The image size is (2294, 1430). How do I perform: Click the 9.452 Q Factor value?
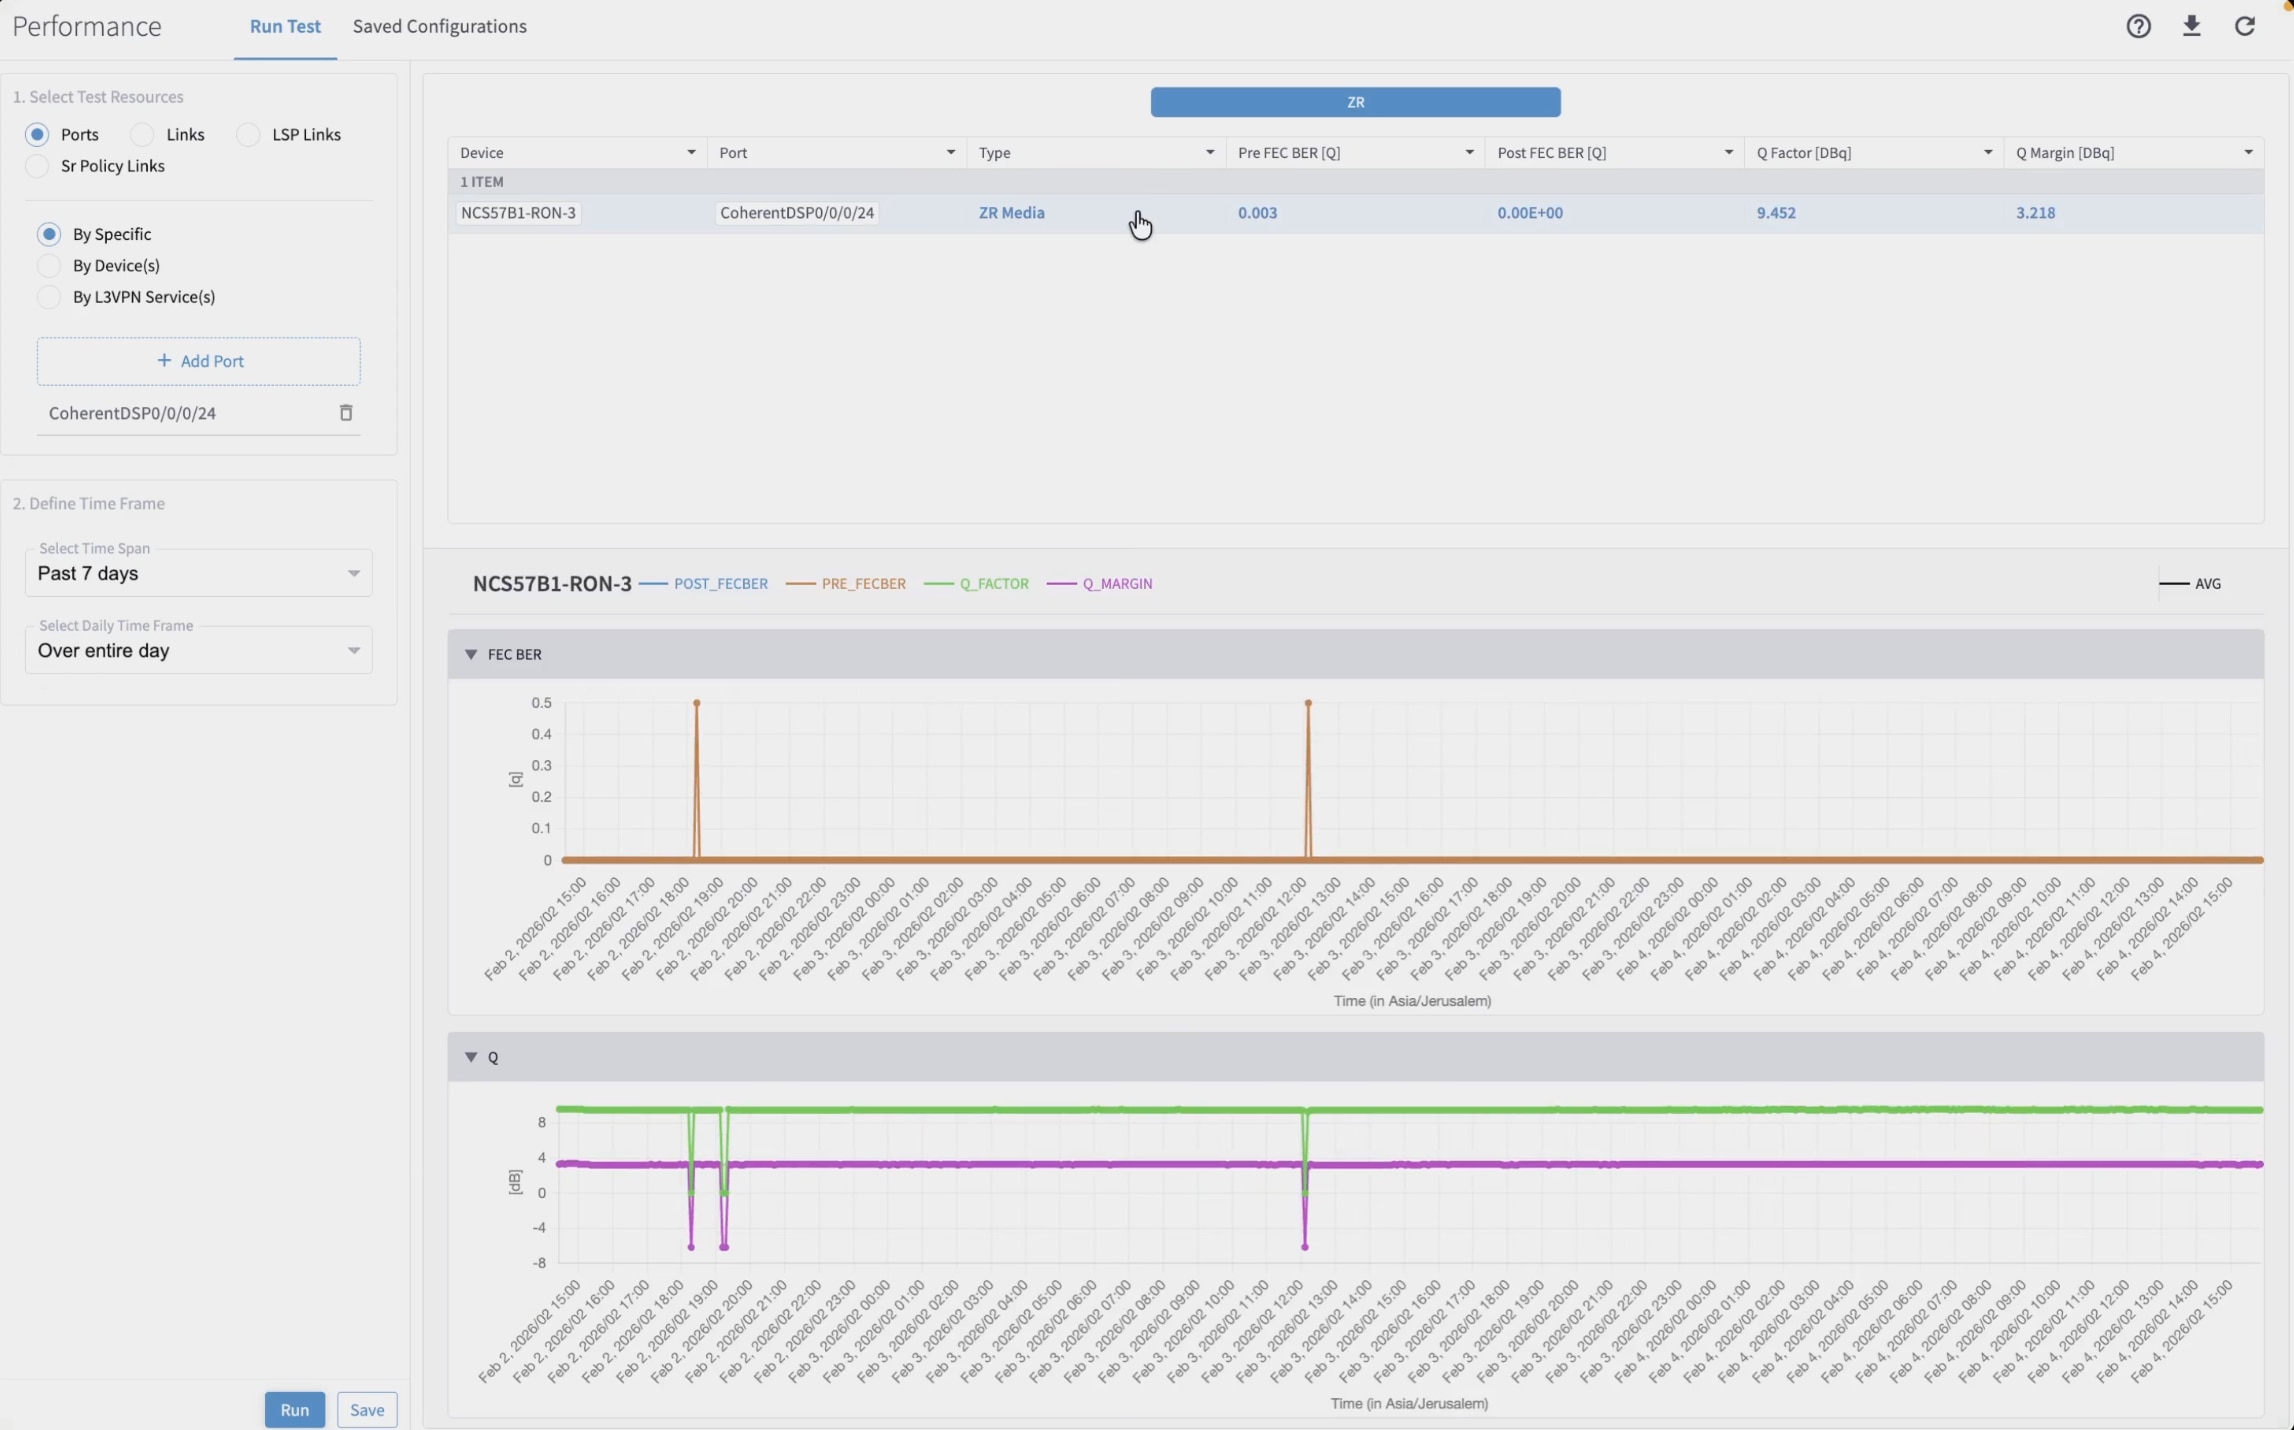coord(1775,213)
